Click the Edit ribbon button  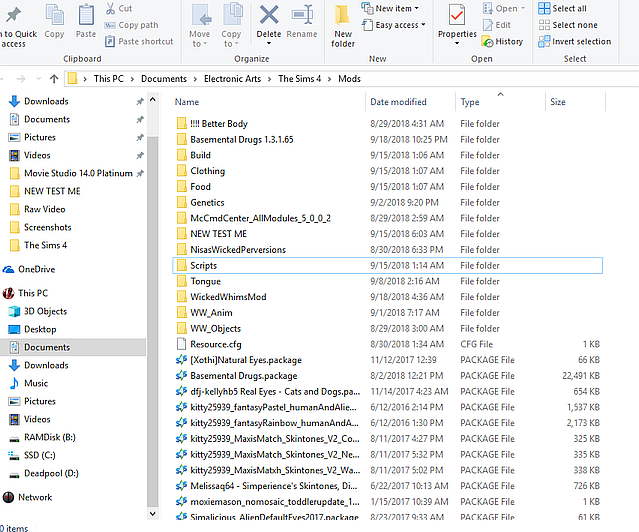point(496,25)
